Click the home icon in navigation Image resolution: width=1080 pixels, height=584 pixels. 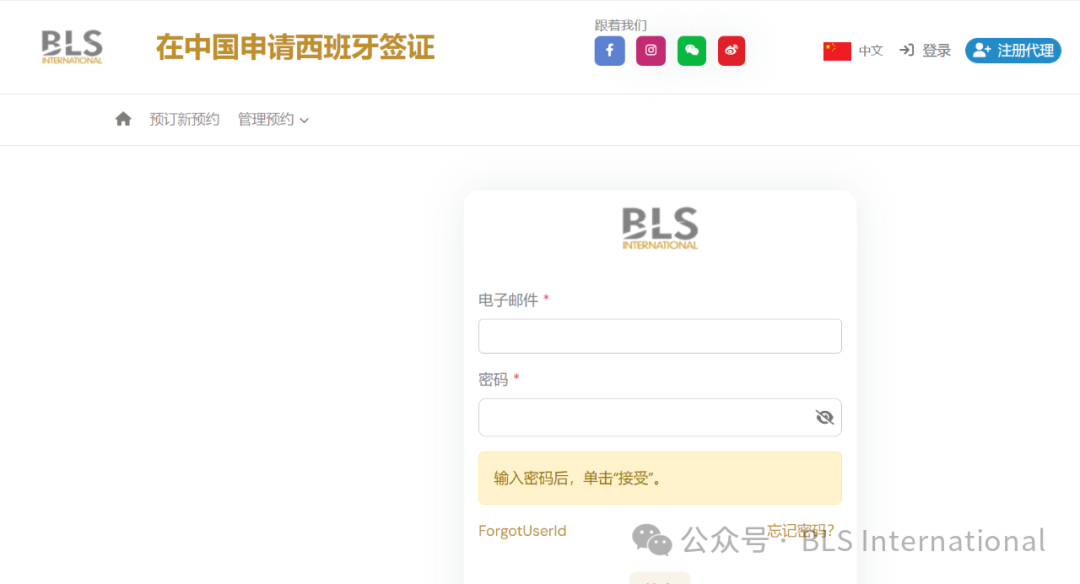coord(123,119)
